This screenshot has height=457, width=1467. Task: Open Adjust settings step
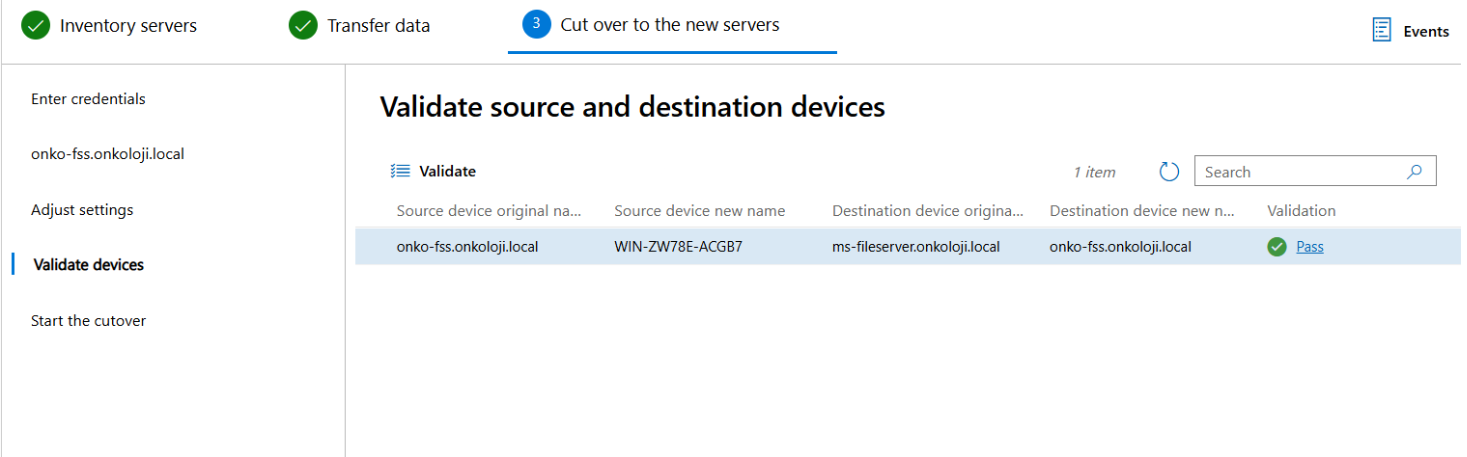(82, 210)
